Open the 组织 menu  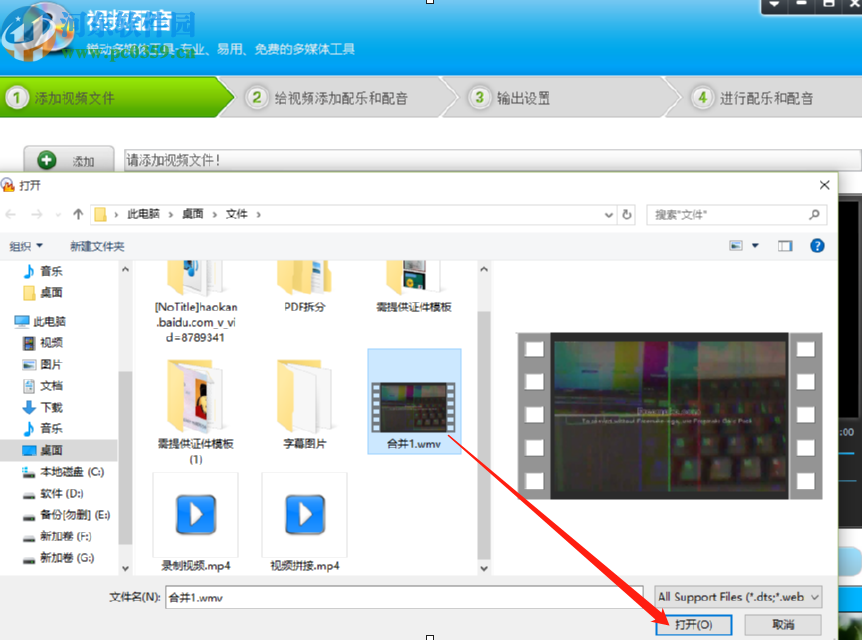tap(26, 246)
